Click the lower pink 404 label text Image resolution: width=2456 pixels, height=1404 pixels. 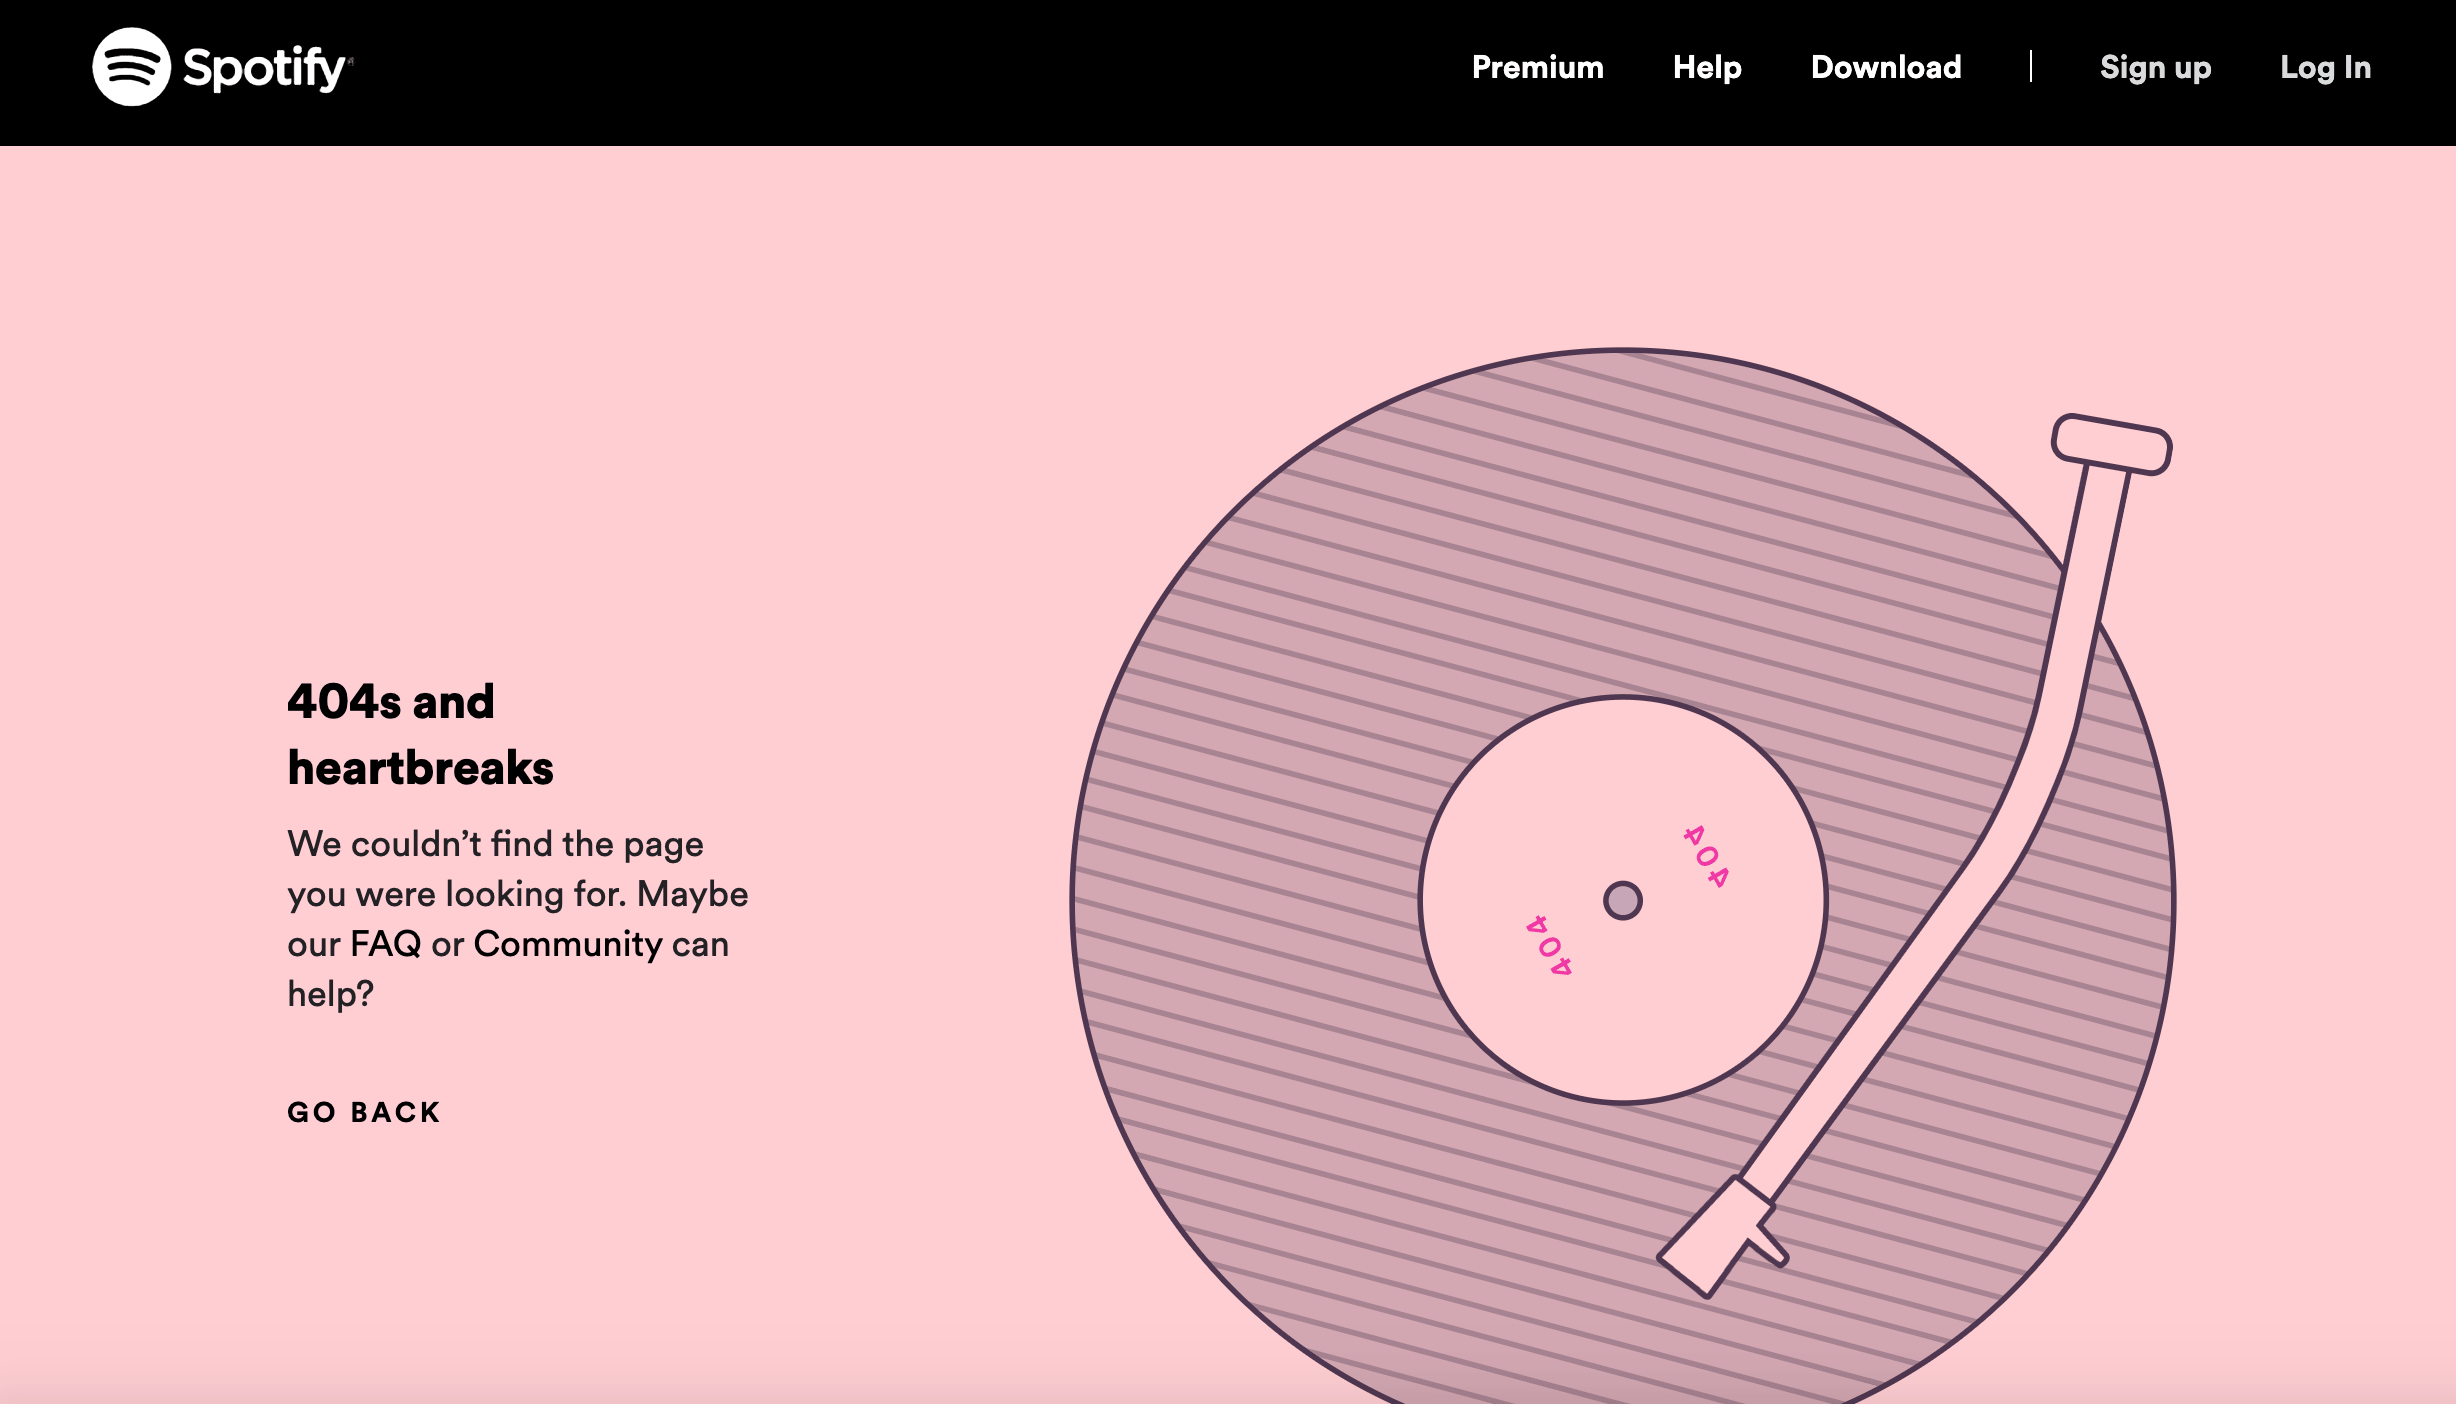[1549, 945]
